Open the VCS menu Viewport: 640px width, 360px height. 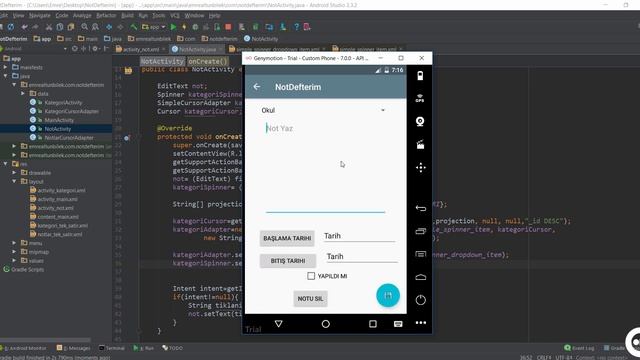[x=175, y=16]
